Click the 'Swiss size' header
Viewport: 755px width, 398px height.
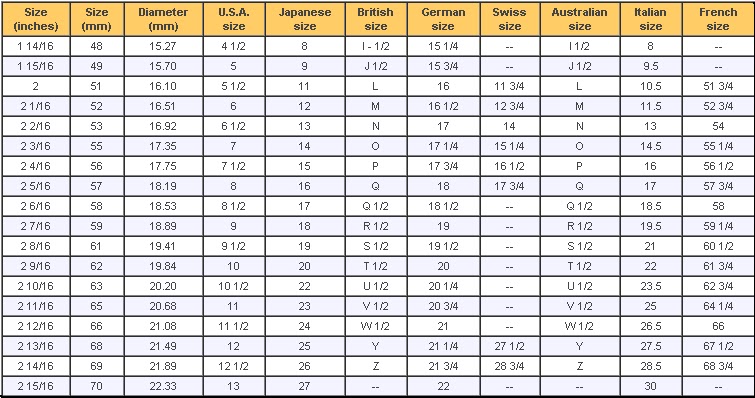pyautogui.click(x=509, y=19)
